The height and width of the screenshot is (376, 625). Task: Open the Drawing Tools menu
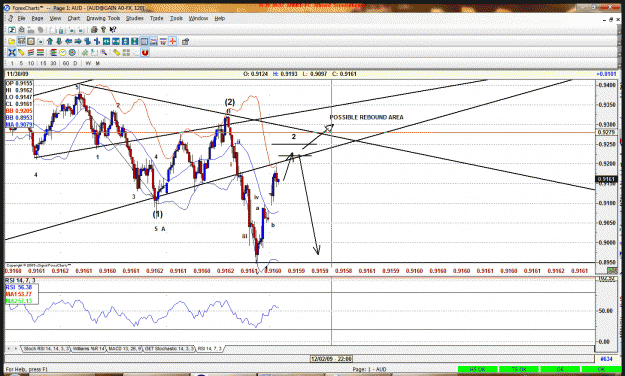pyautogui.click(x=103, y=18)
